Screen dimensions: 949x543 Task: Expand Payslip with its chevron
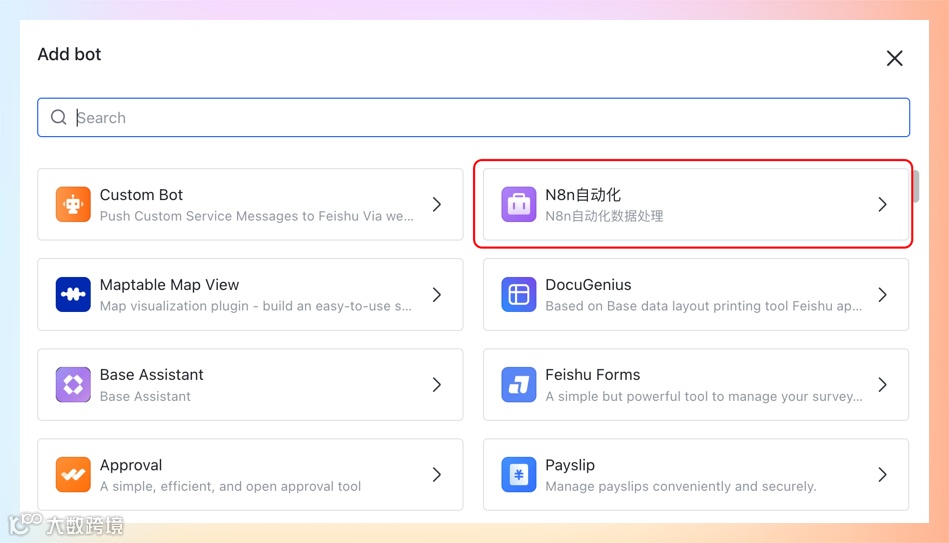click(x=882, y=474)
